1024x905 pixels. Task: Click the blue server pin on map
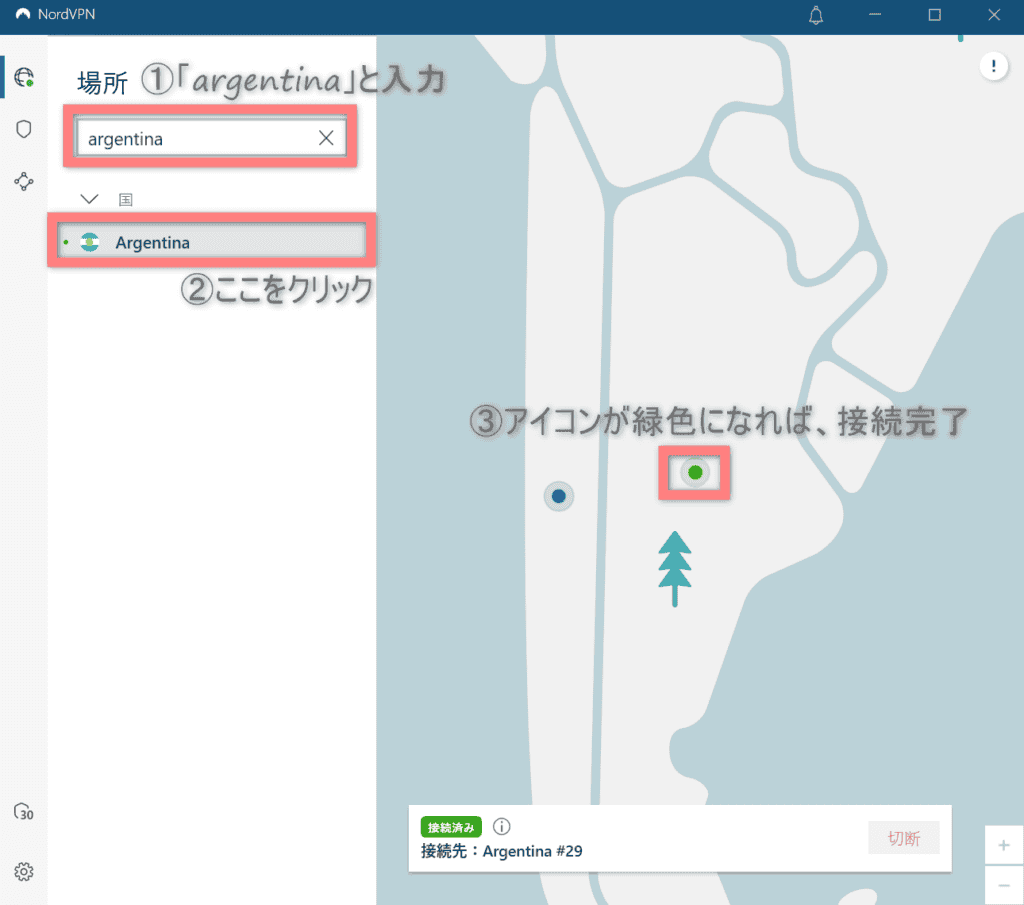[x=558, y=496]
